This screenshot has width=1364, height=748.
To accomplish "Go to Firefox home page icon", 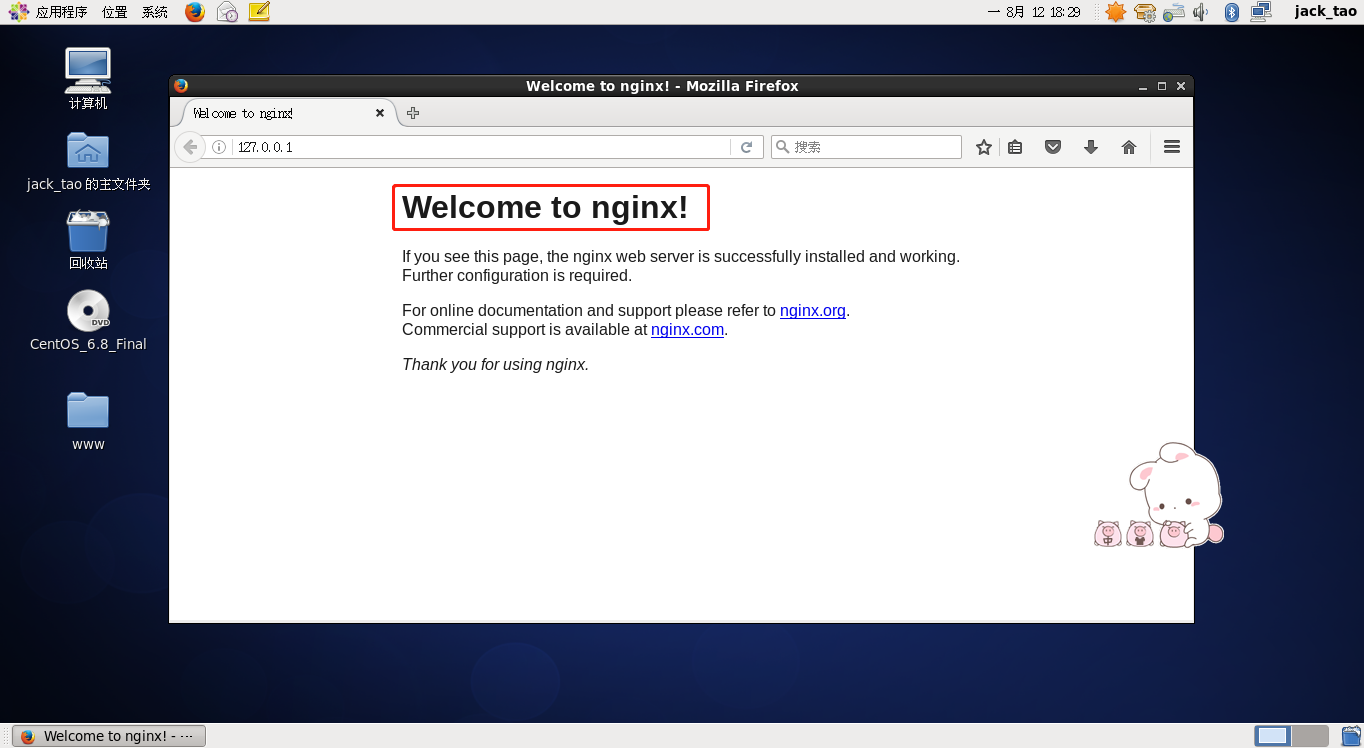I will coord(1129,147).
